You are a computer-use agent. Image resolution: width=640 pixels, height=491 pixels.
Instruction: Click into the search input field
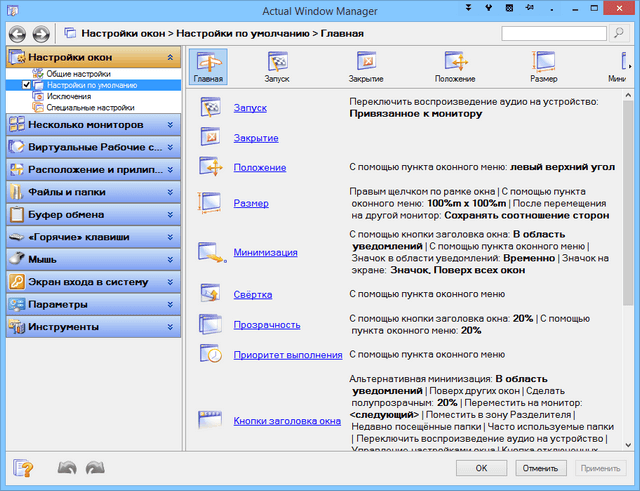(552, 33)
